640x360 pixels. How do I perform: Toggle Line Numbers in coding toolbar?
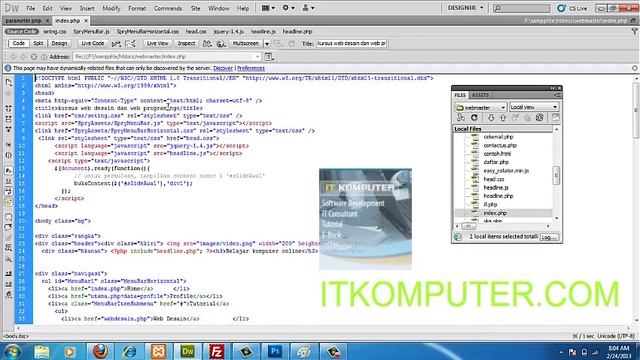click(x=9, y=170)
